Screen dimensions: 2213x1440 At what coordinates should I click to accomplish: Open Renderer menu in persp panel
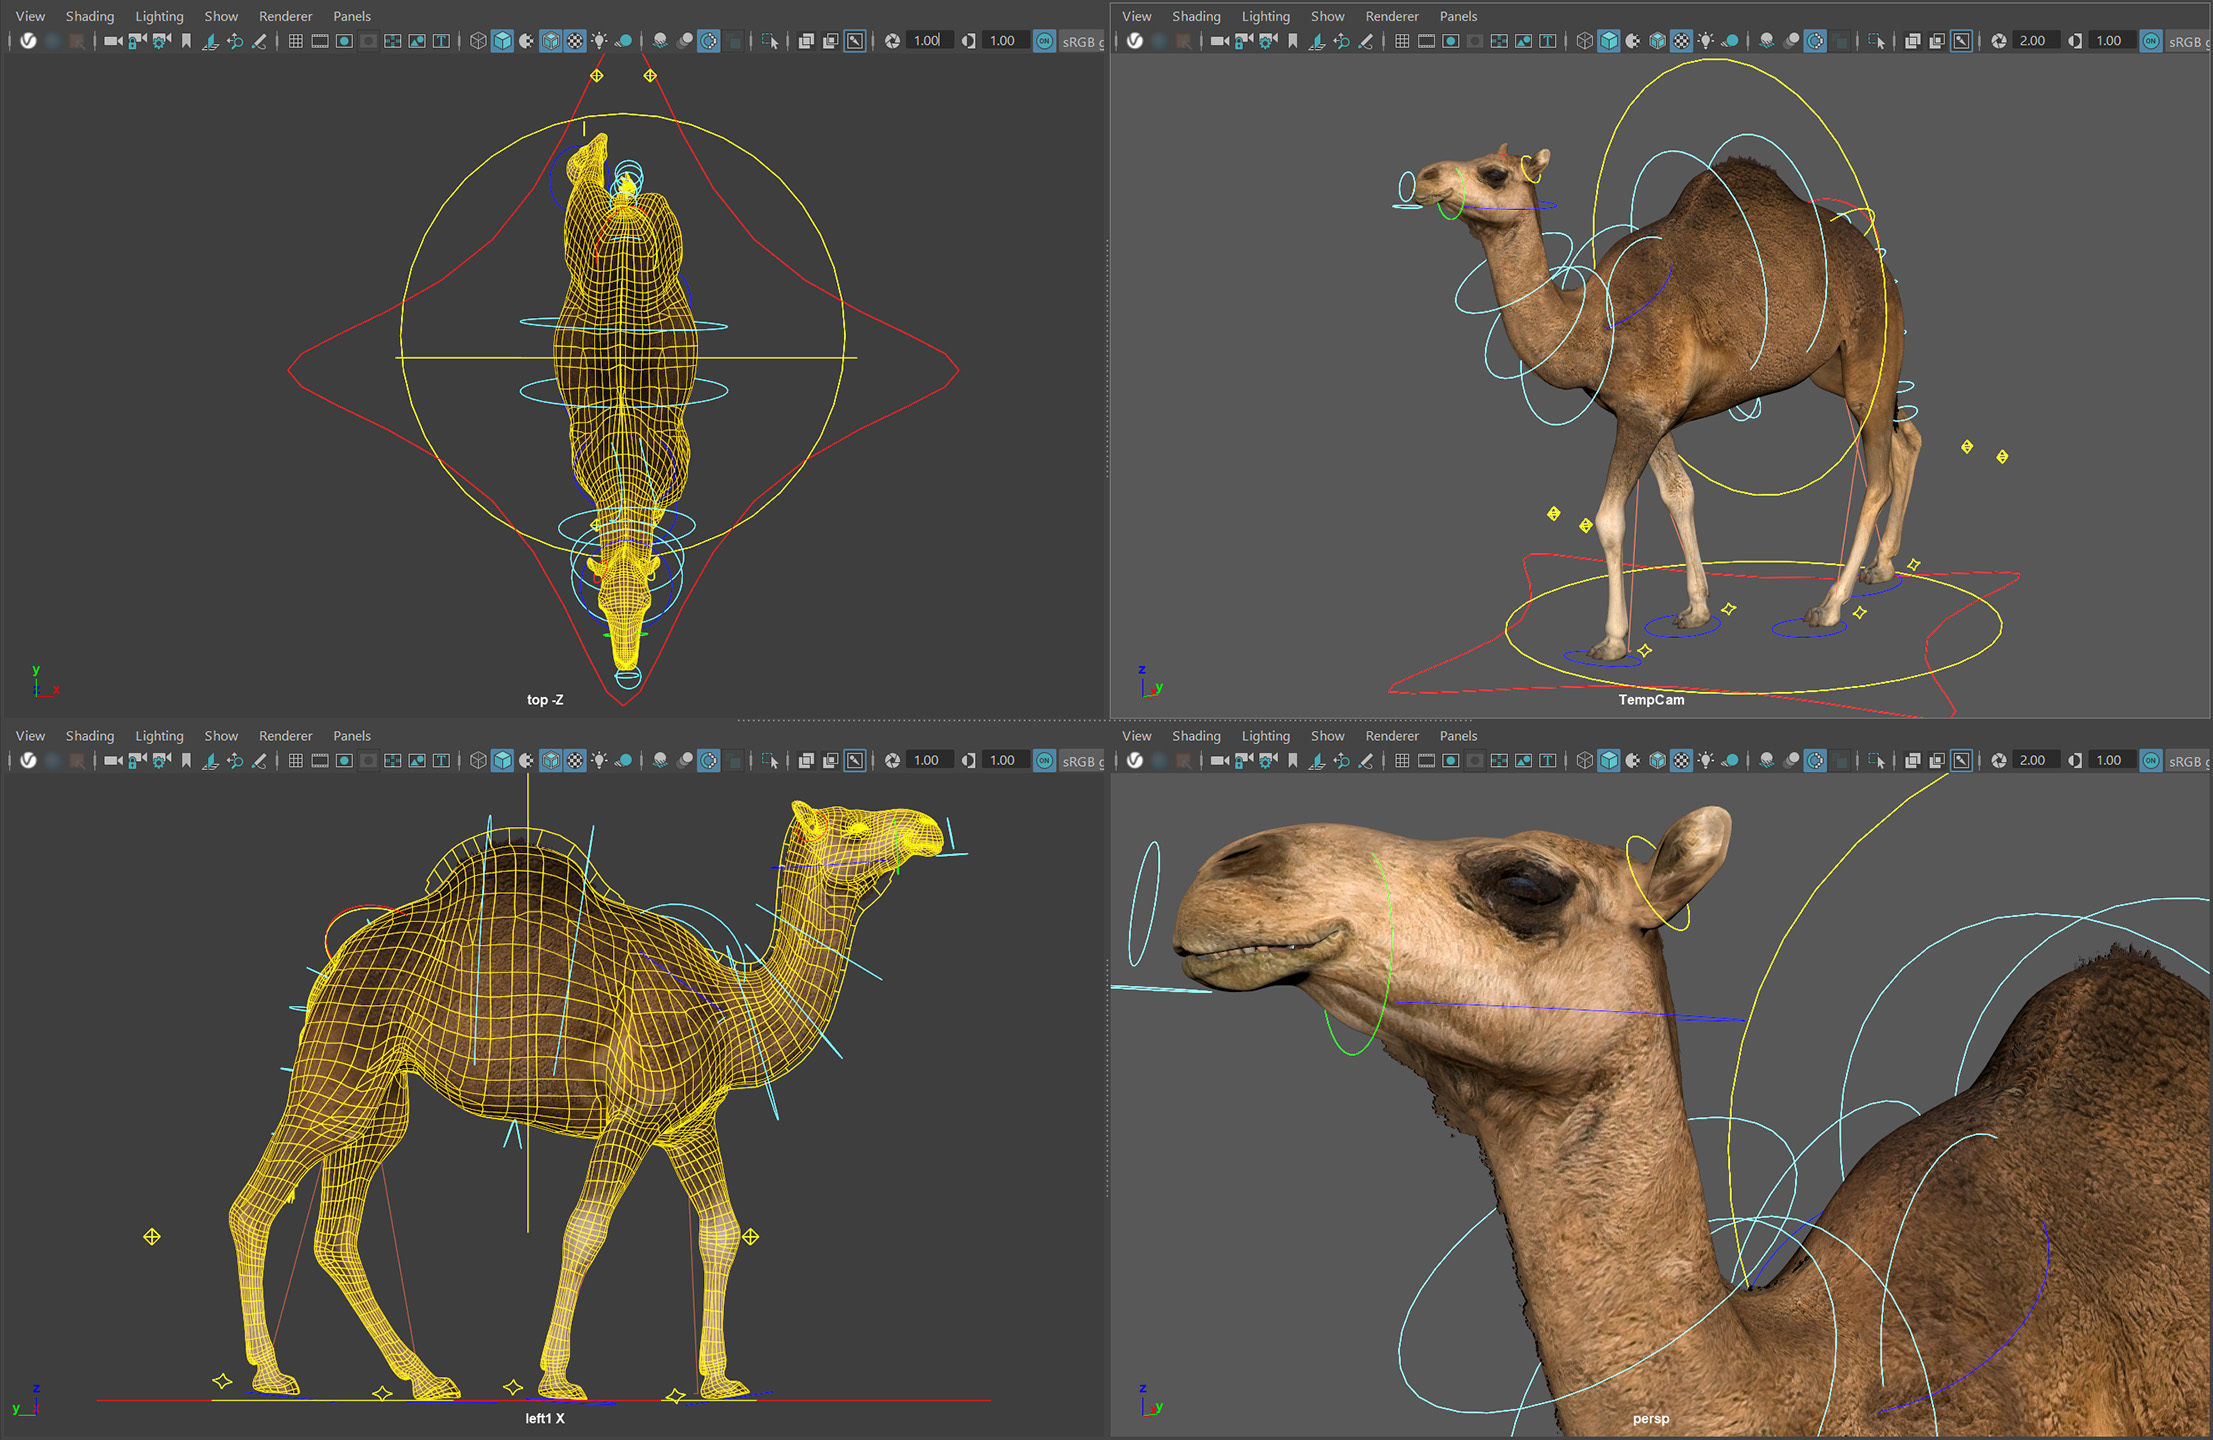[1391, 735]
